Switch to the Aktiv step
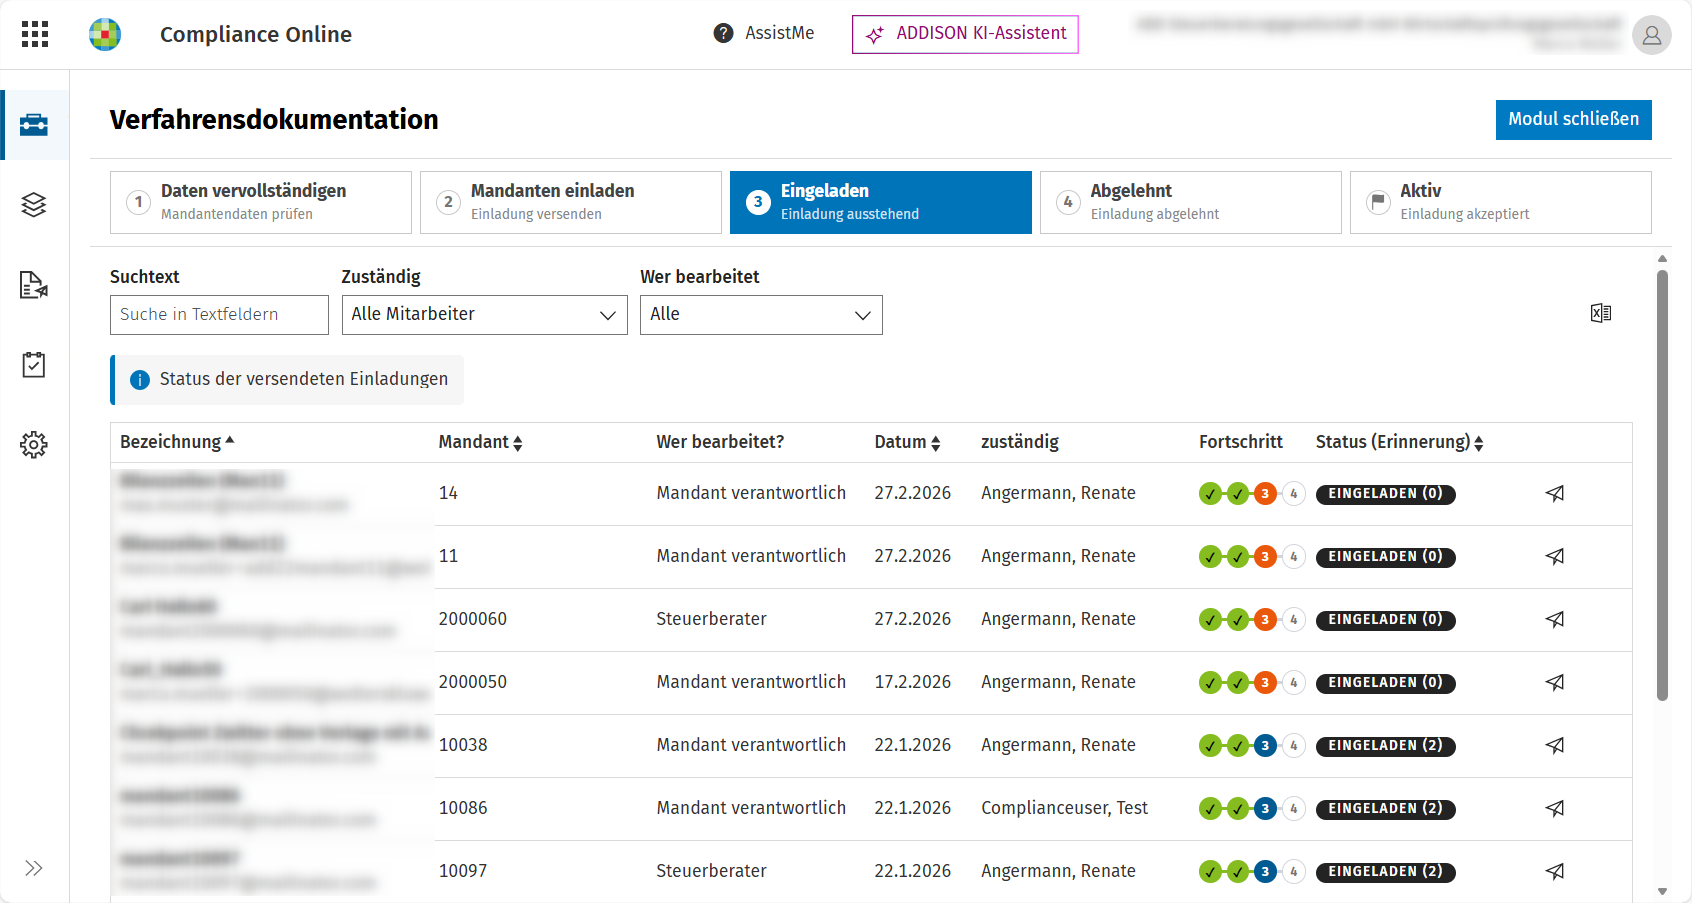The width and height of the screenshot is (1692, 903). coord(1501,202)
